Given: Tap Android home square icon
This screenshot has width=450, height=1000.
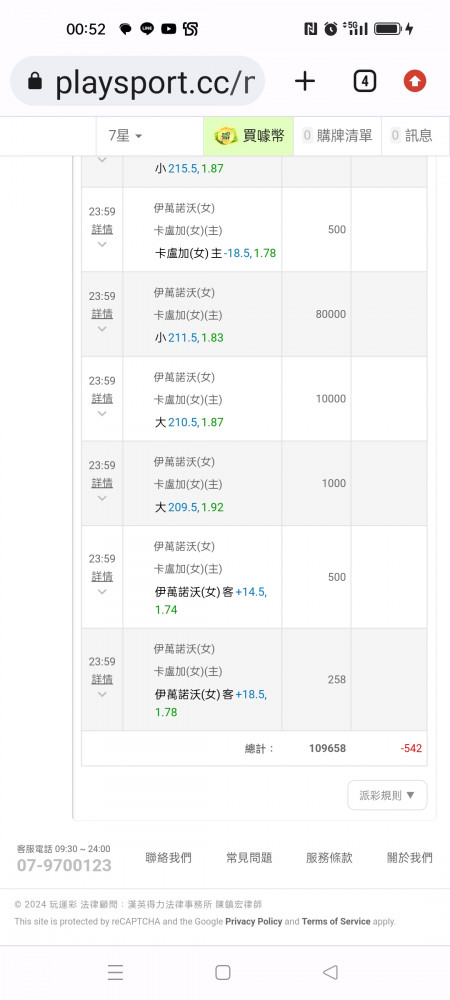Looking at the screenshot, I should pyautogui.click(x=222, y=972).
